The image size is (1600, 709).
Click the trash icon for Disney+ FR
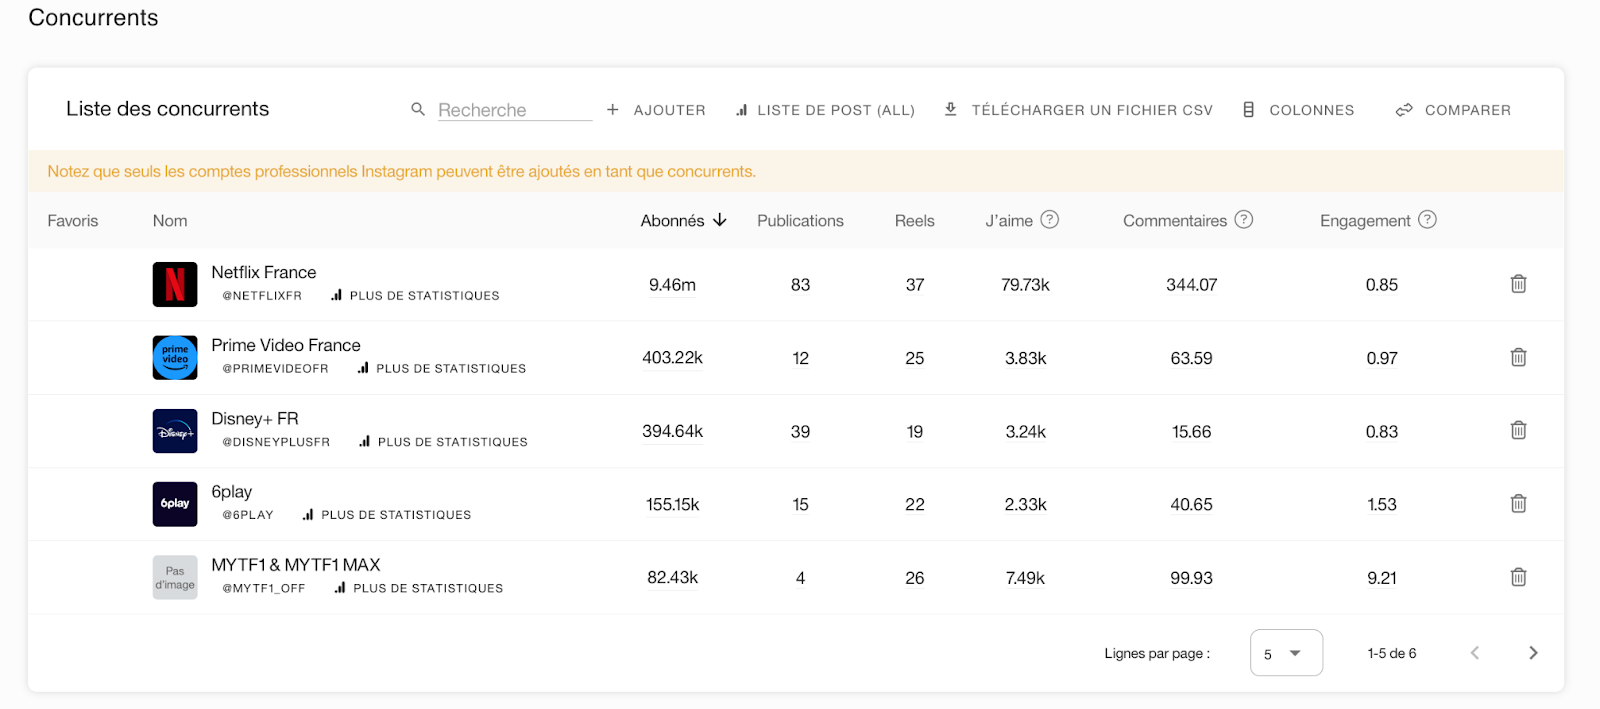pyautogui.click(x=1518, y=430)
